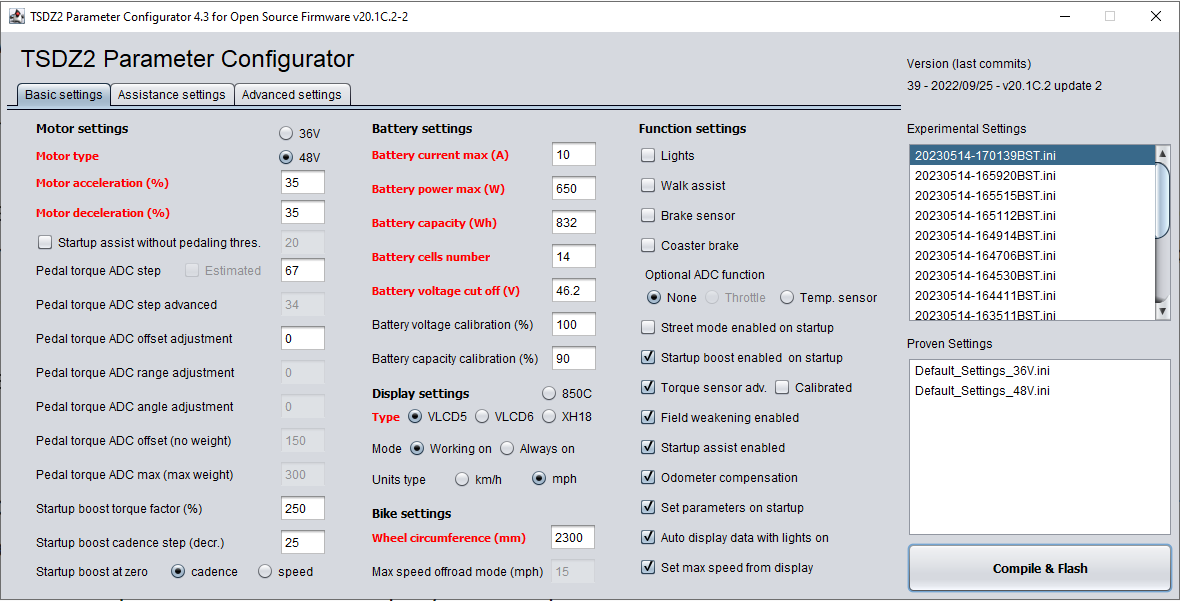Viewport: 1180px width, 601px height.
Task: Choose mph units type
Action: click(539, 478)
